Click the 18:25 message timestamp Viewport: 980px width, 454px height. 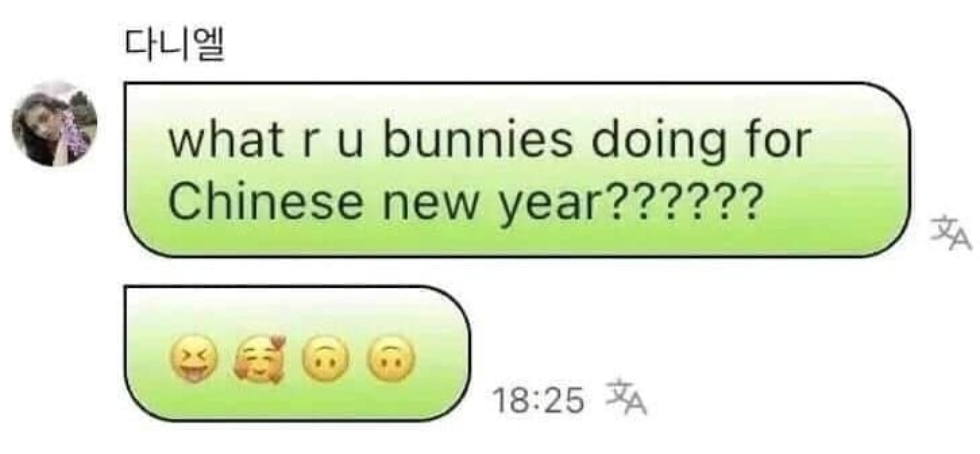point(538,400)
